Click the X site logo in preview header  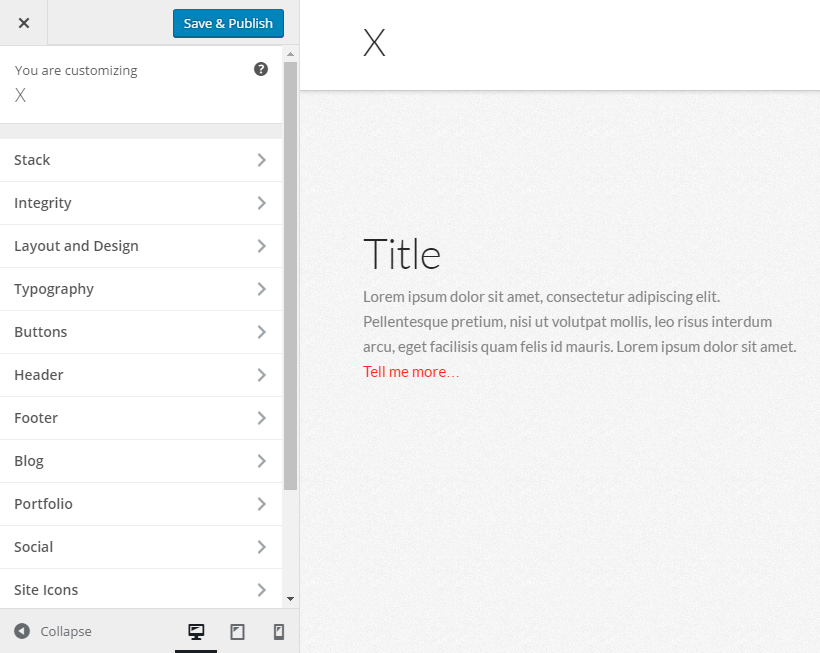374,43
